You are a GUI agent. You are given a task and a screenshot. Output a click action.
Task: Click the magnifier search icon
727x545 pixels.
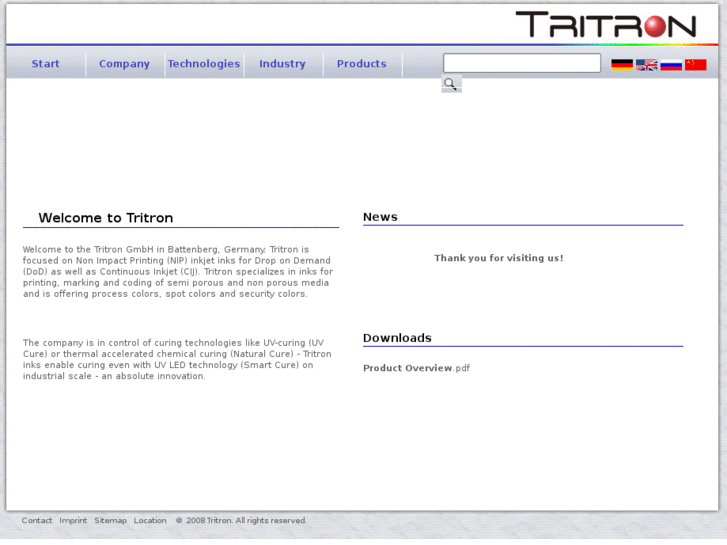click(x=451, y=84)
